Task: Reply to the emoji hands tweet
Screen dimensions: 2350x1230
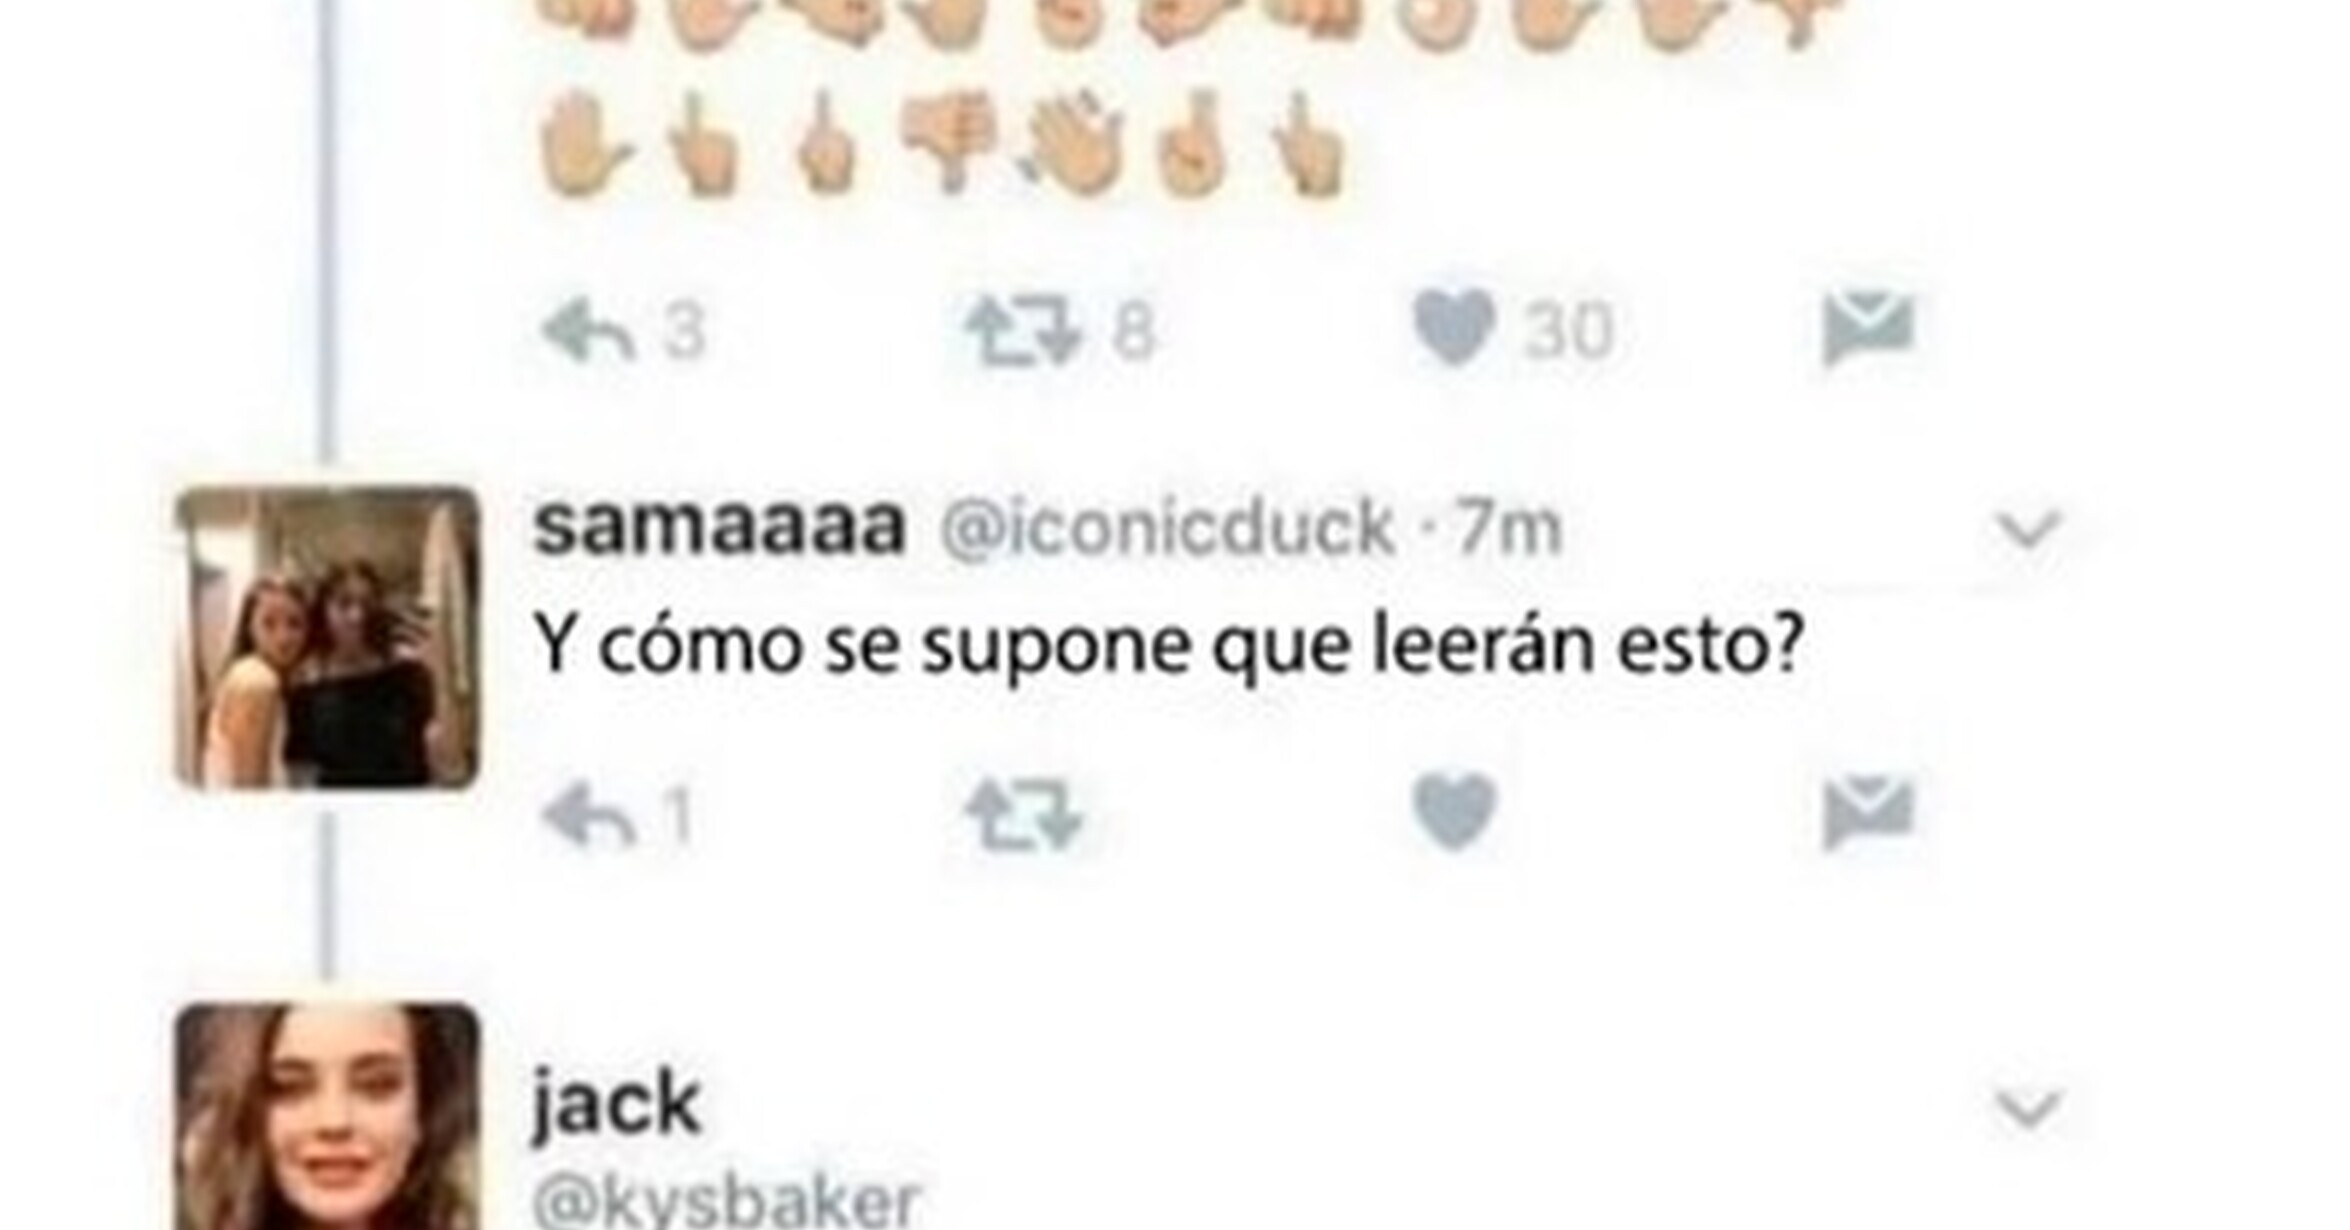Action: click(x=588, y=331)
